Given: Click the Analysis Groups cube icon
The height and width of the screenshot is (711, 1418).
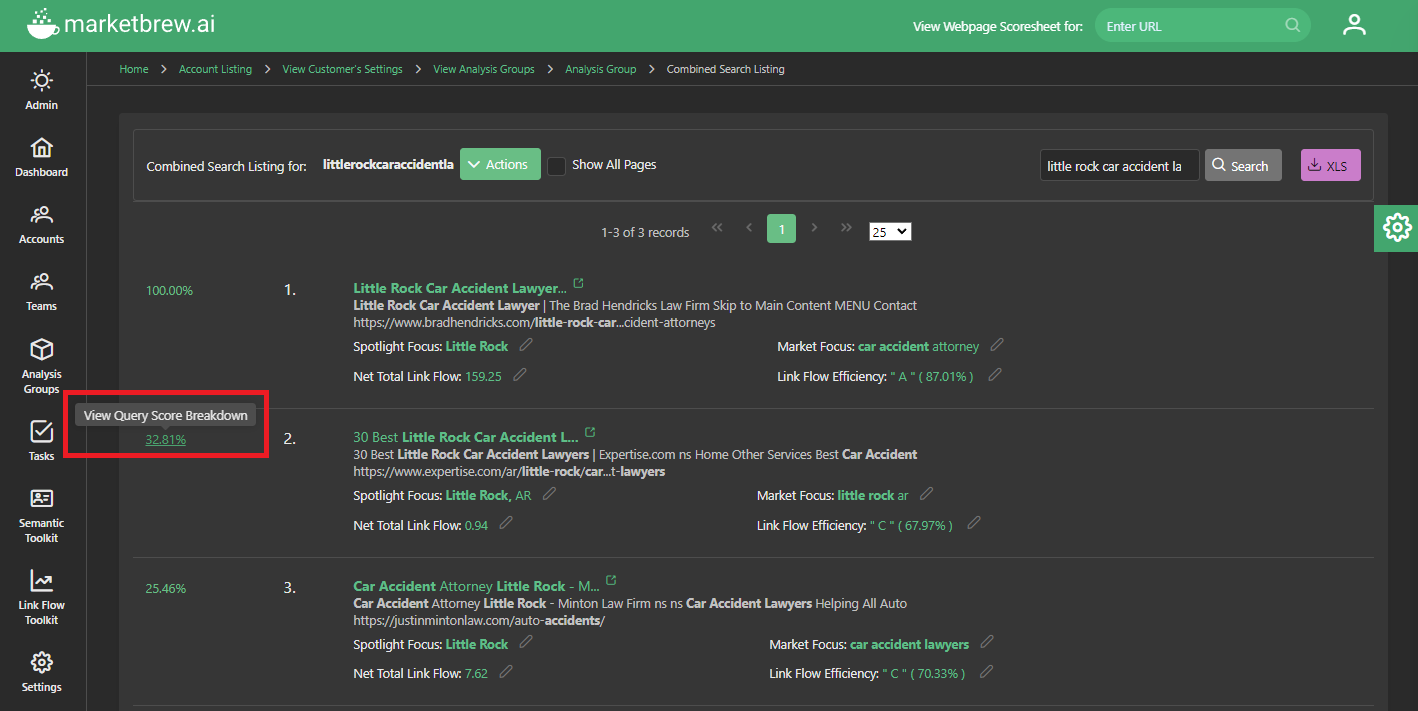Looking at the screenshot, I should pos(41,350).
